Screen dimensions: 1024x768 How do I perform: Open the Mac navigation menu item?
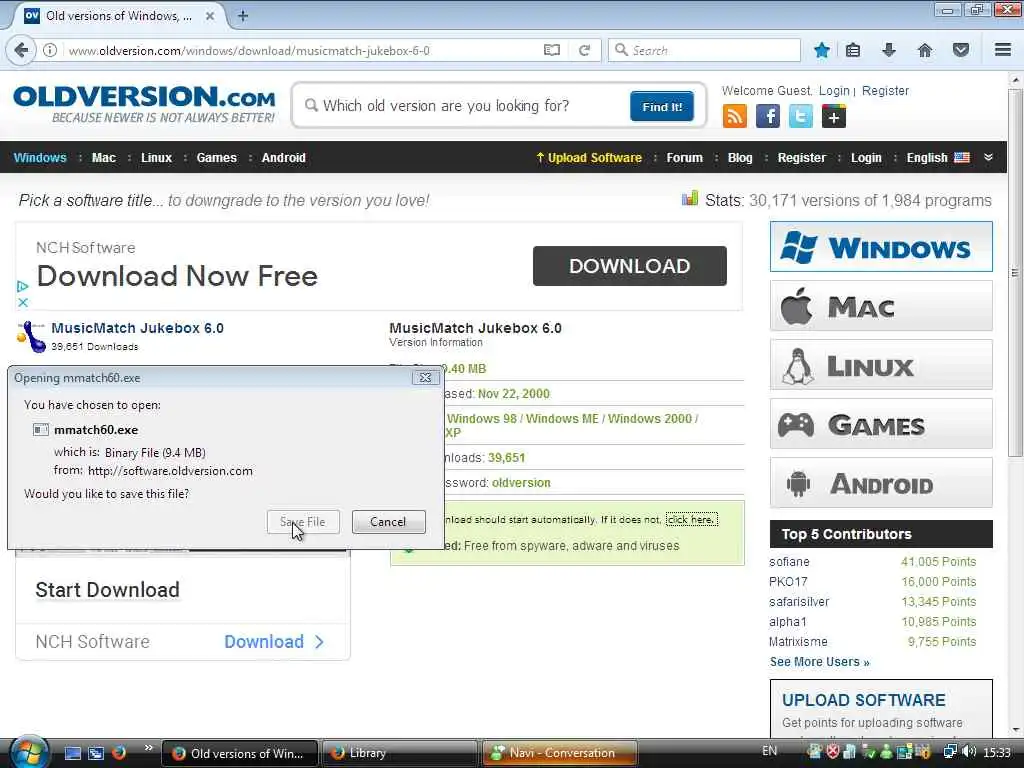[x=103, y=157]
